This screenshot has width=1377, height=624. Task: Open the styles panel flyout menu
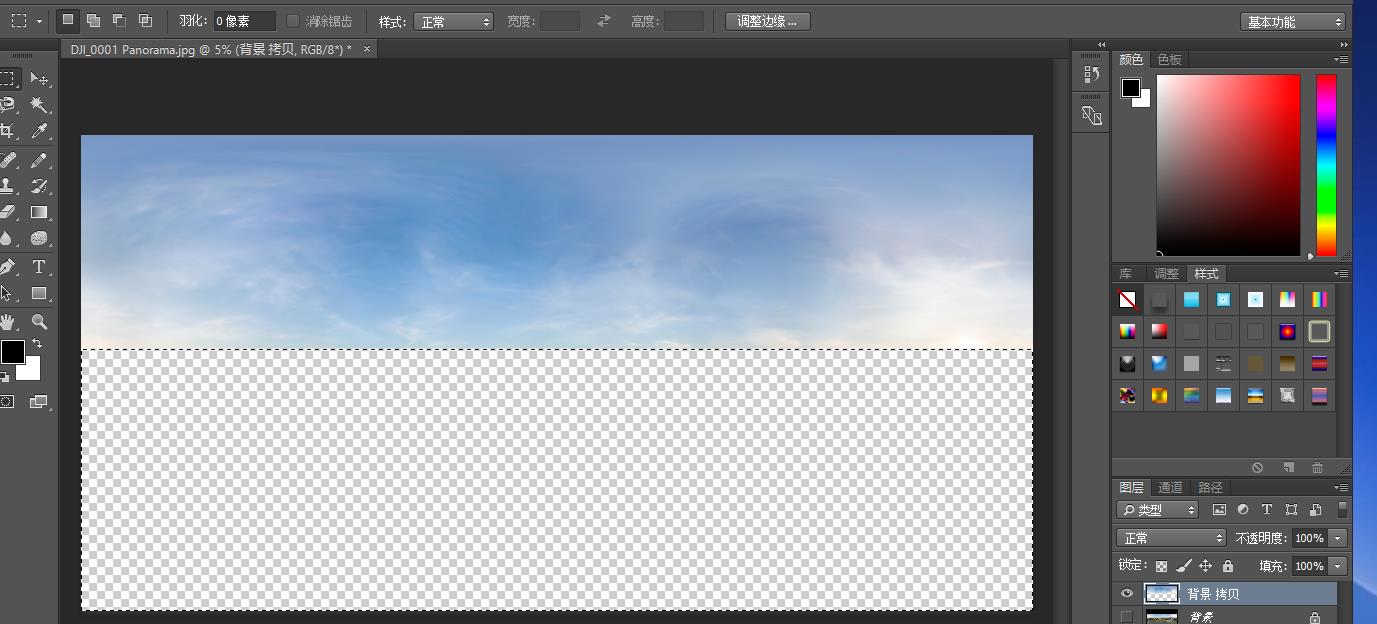click(1341, 274)
